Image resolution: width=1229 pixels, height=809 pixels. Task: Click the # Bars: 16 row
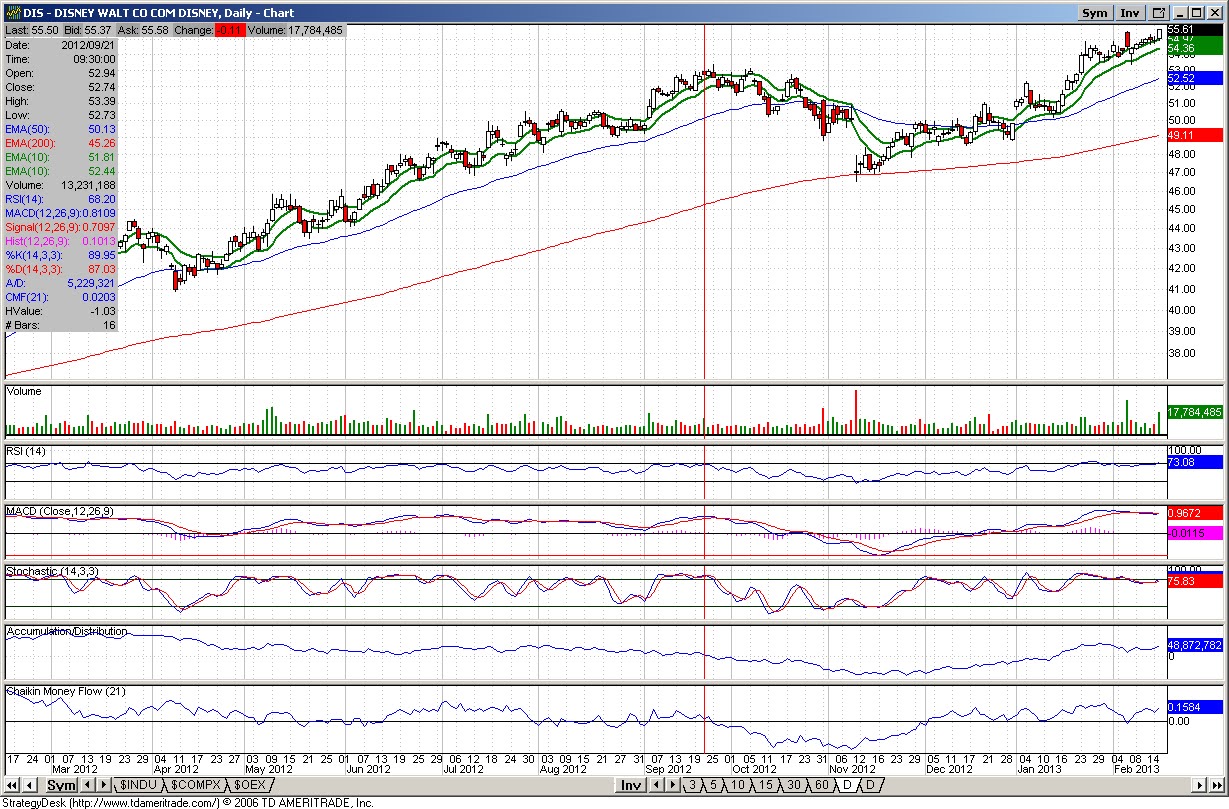click(62, 325)
